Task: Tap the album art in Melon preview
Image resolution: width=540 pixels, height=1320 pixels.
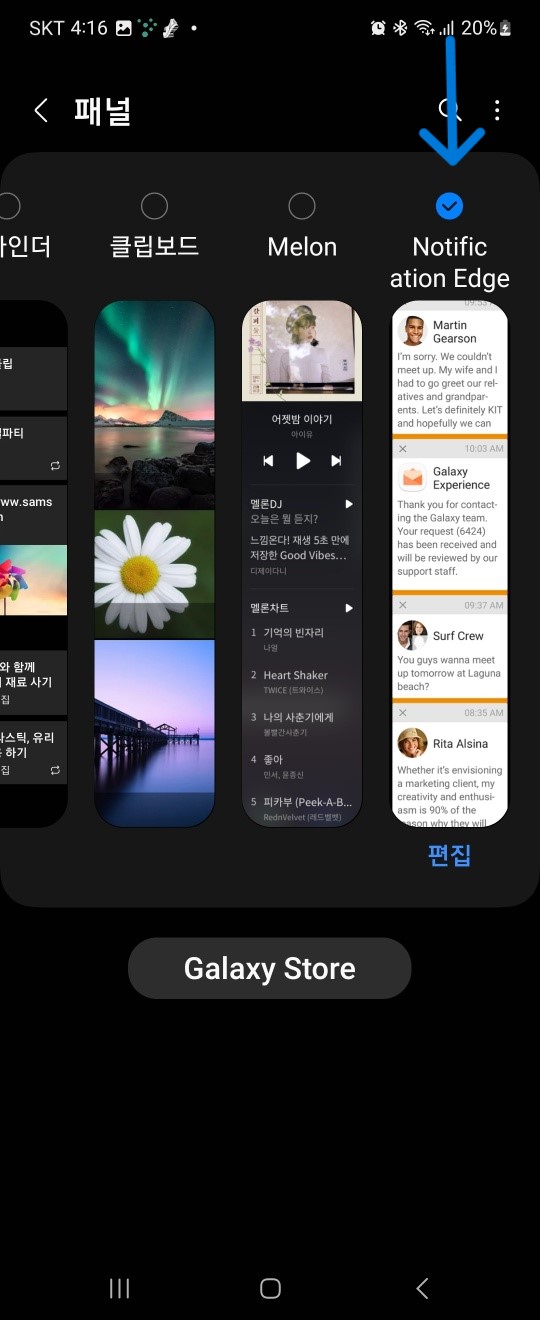Action: pos(302,349)
